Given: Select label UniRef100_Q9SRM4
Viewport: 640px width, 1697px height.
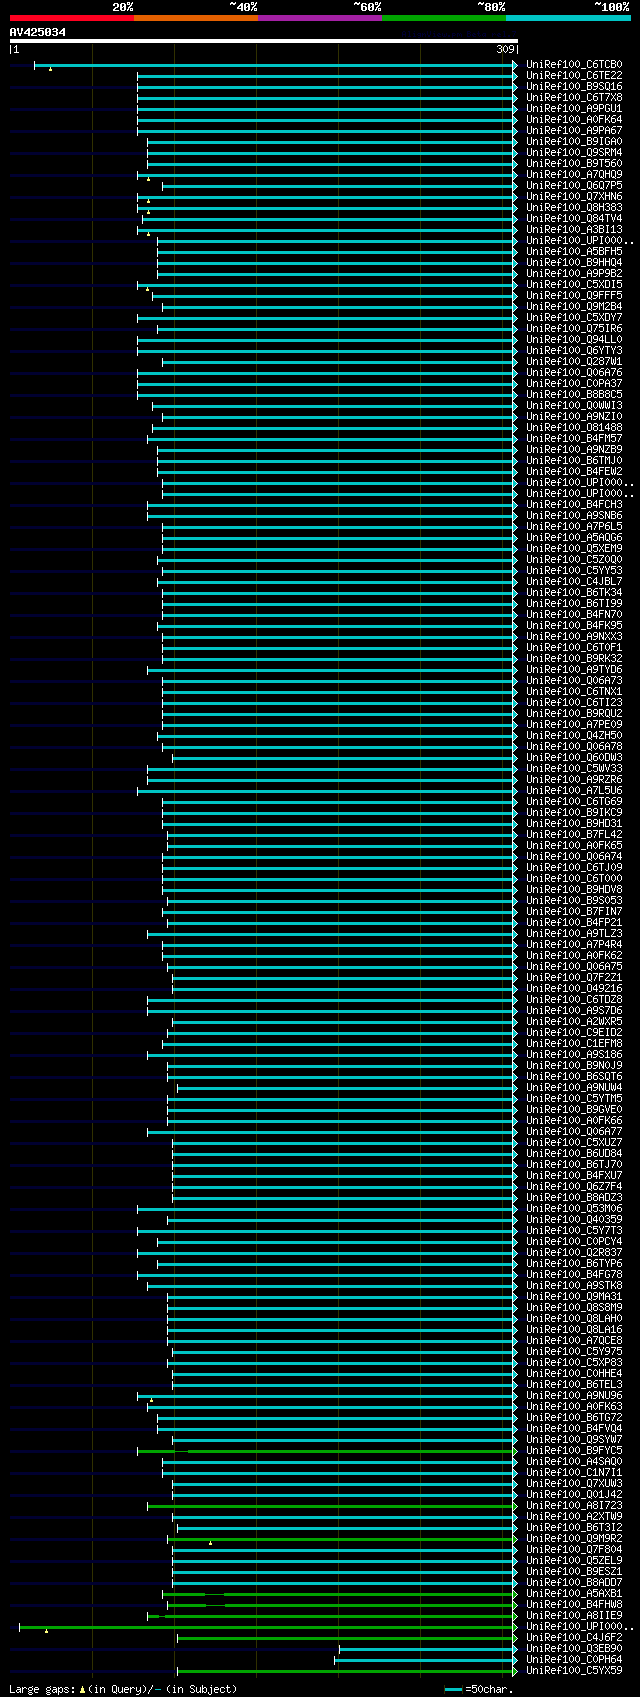Looking at the screenshot, I should tap(574, 153).
